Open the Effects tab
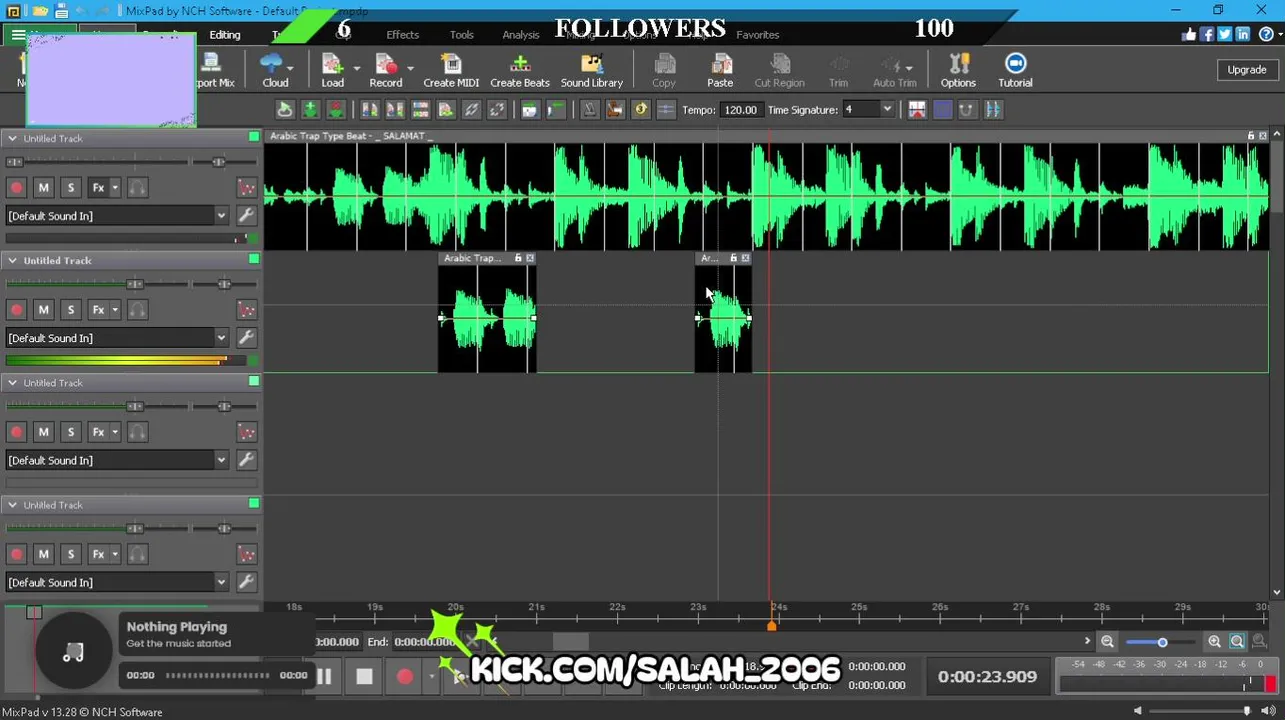The image size is (1285, 720). pyautogui.click(x=402, y=35)
